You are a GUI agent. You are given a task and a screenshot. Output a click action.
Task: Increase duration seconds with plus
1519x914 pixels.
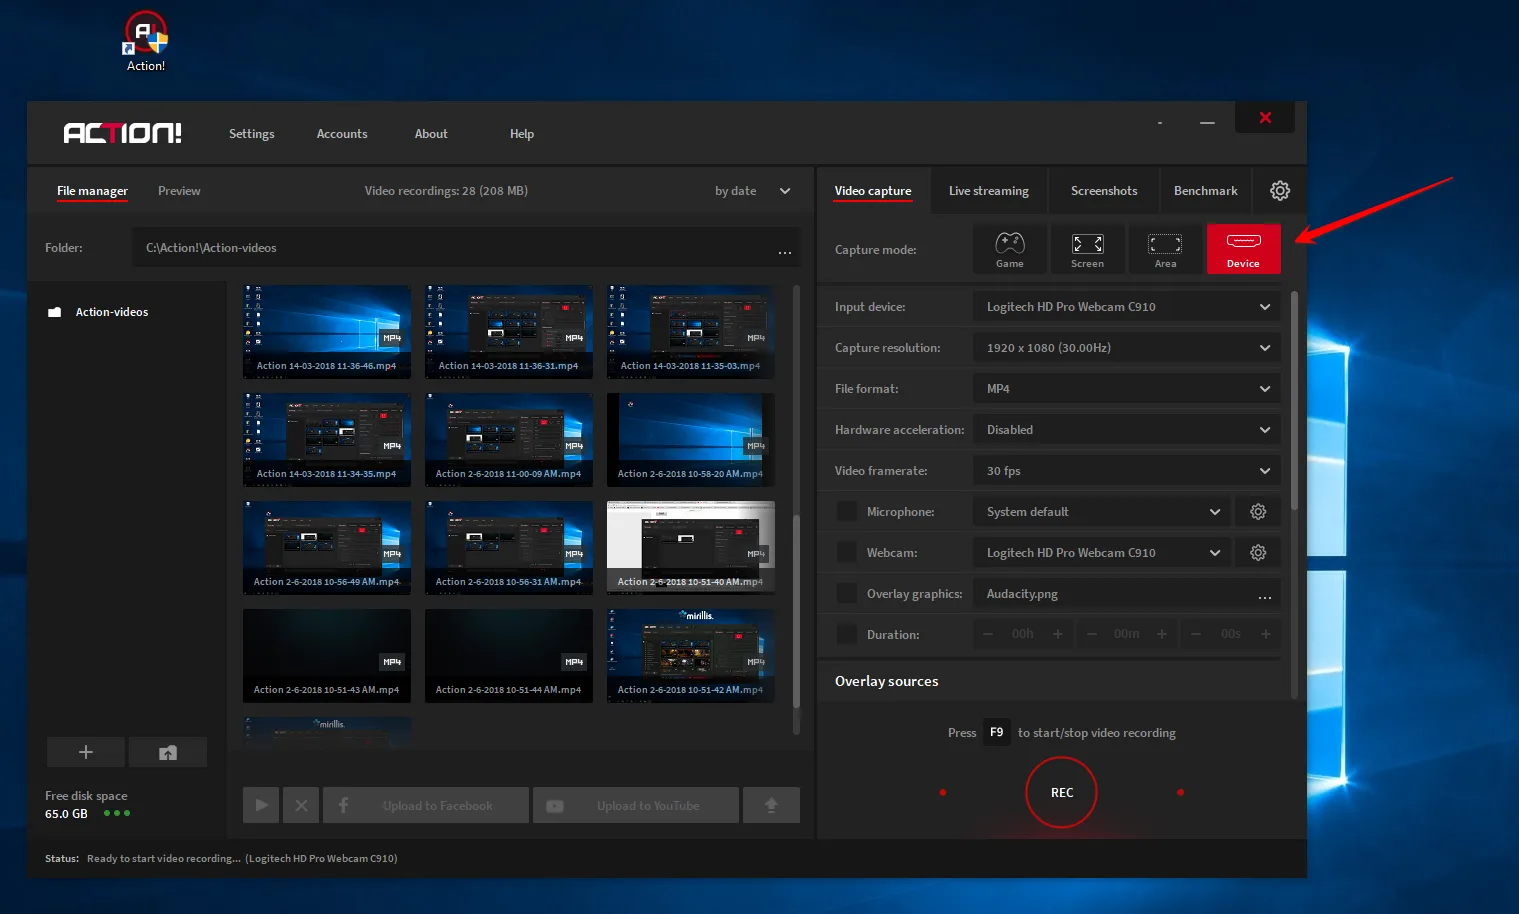(1266, 634)
